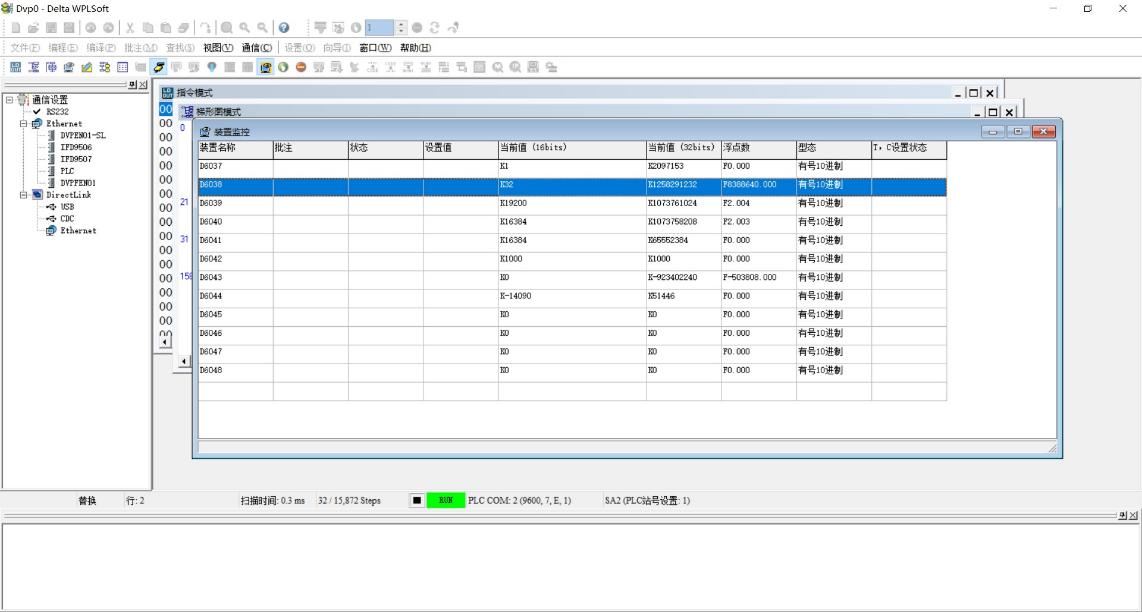Open the 帮助(H) menu
Image resolution: width=1142 pixels, height=612 pixels.
tap(415, 48)
